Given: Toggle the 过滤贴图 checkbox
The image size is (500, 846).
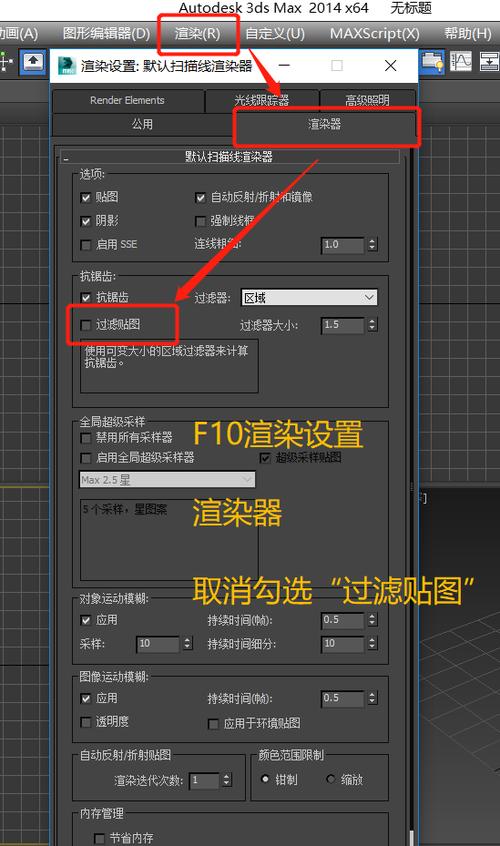Looking at the screenshot, I should (86, 325).
